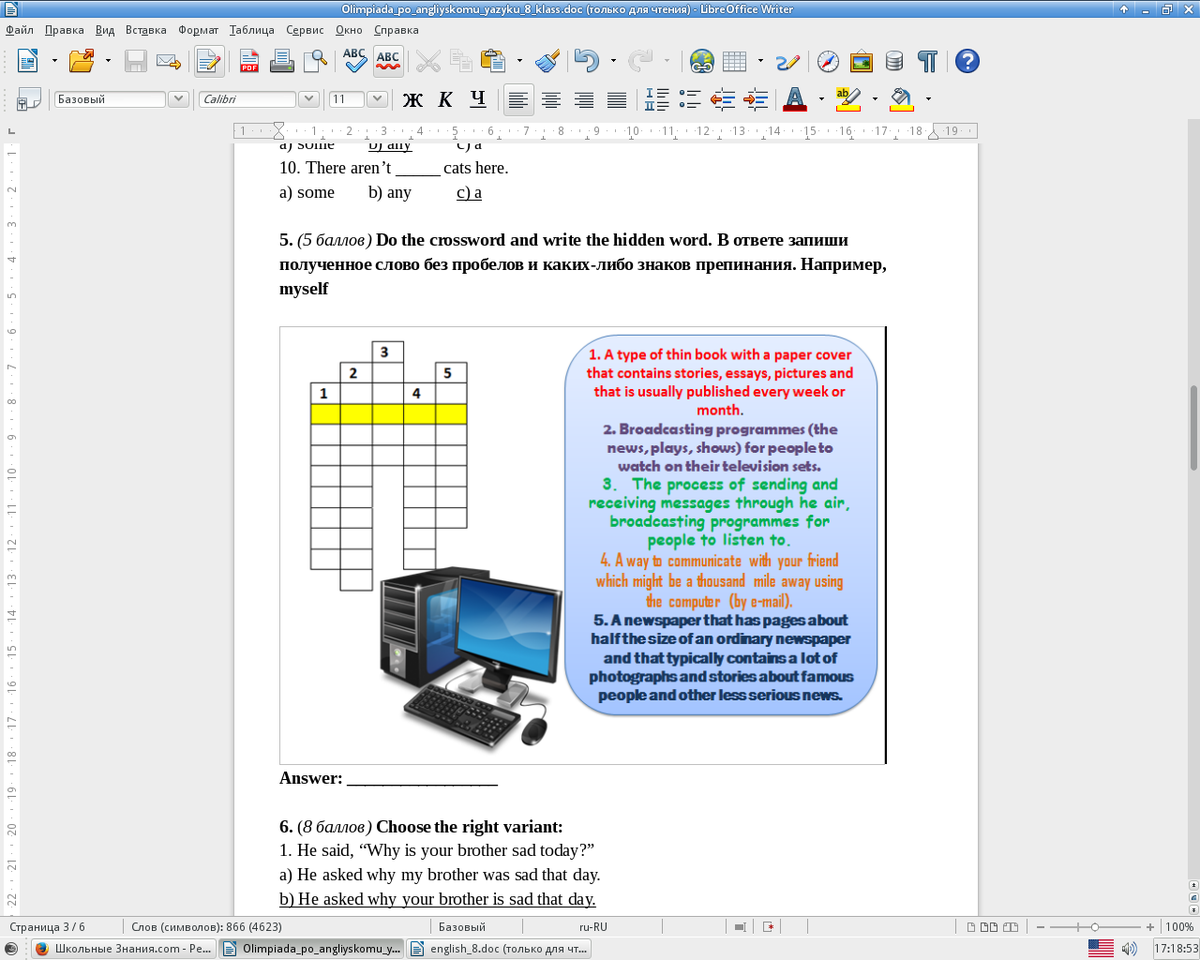This screenshot has height=960, width=1200.
Task: Toggle Nonprinting Characters pilcrow
Action: point(927,62)
